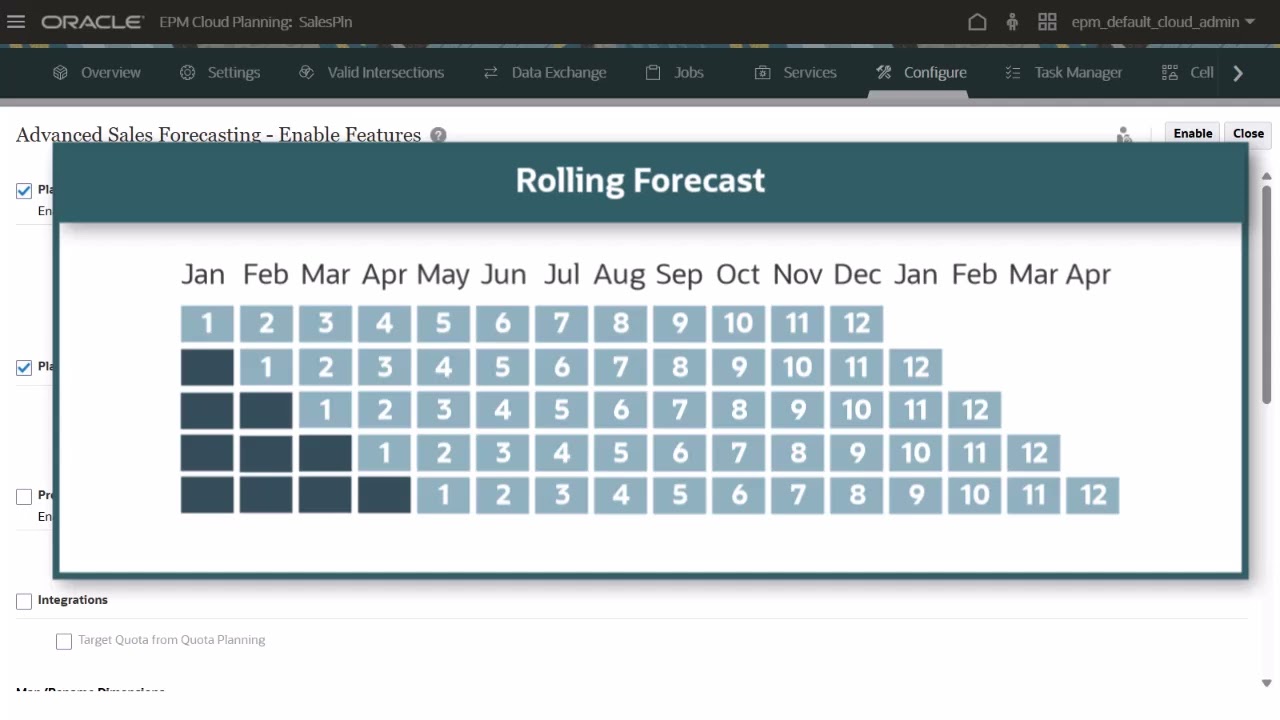Click the scrollbar up arrow

[x=1266, y=176]
